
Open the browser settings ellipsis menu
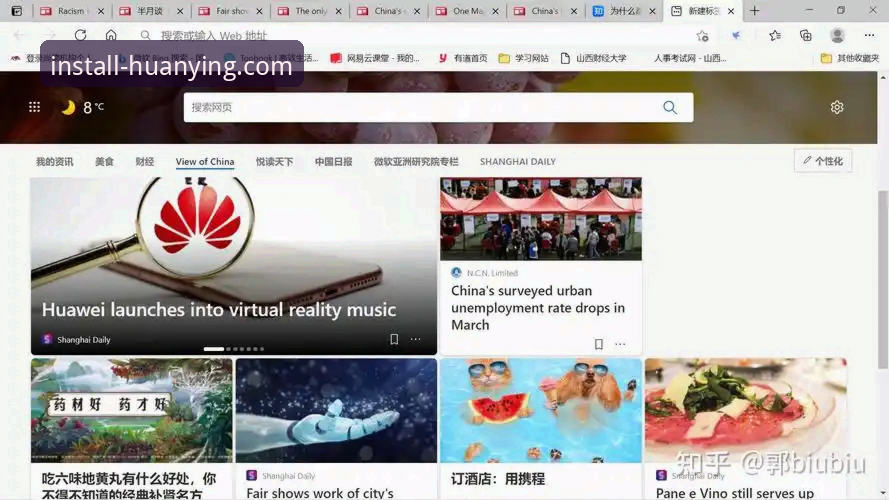click(869, 36)
